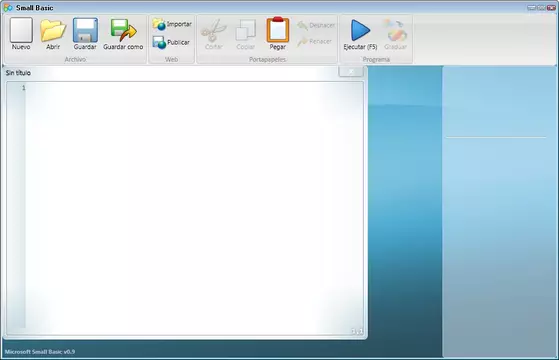Maximize the Small Basic window
559x360 pixels.
tap(541, 7)
